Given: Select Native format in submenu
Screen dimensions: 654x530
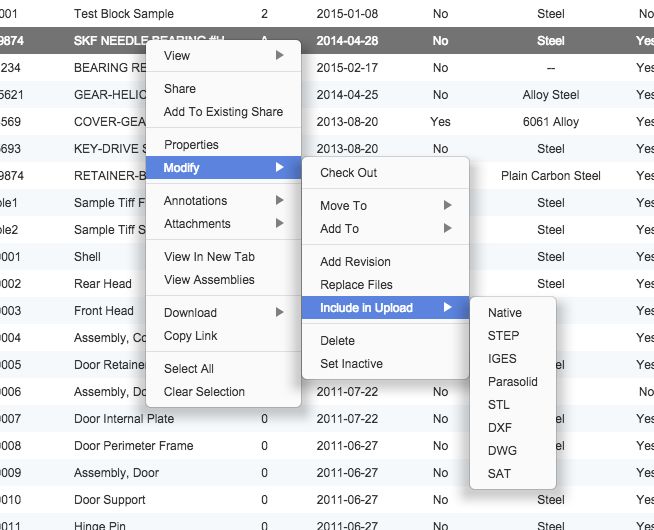Looking at the screenshot, I should [x=505, y=313].
